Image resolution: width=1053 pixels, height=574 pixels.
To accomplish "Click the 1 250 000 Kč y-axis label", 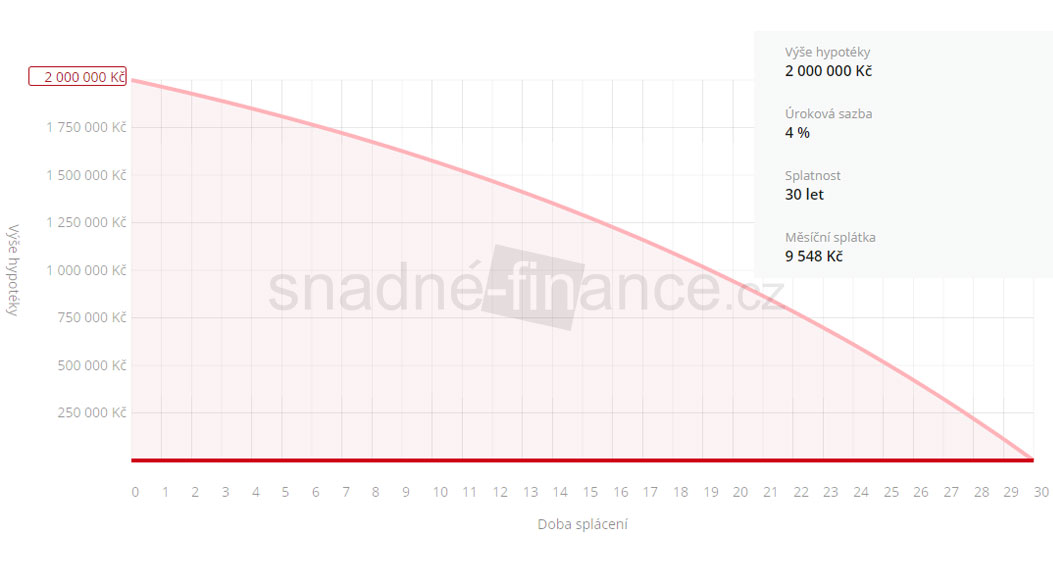I will [x=85, y=222].
